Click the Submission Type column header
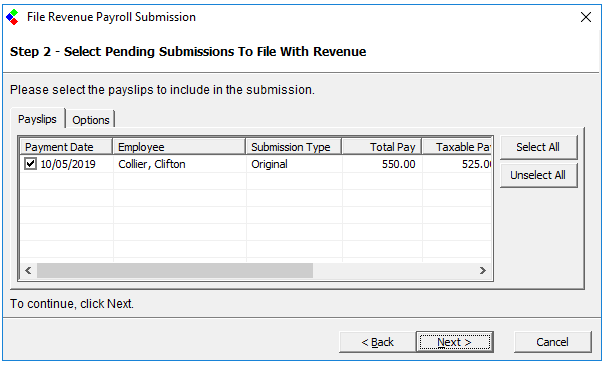This screenshot has height=366, width=610. 294,147
